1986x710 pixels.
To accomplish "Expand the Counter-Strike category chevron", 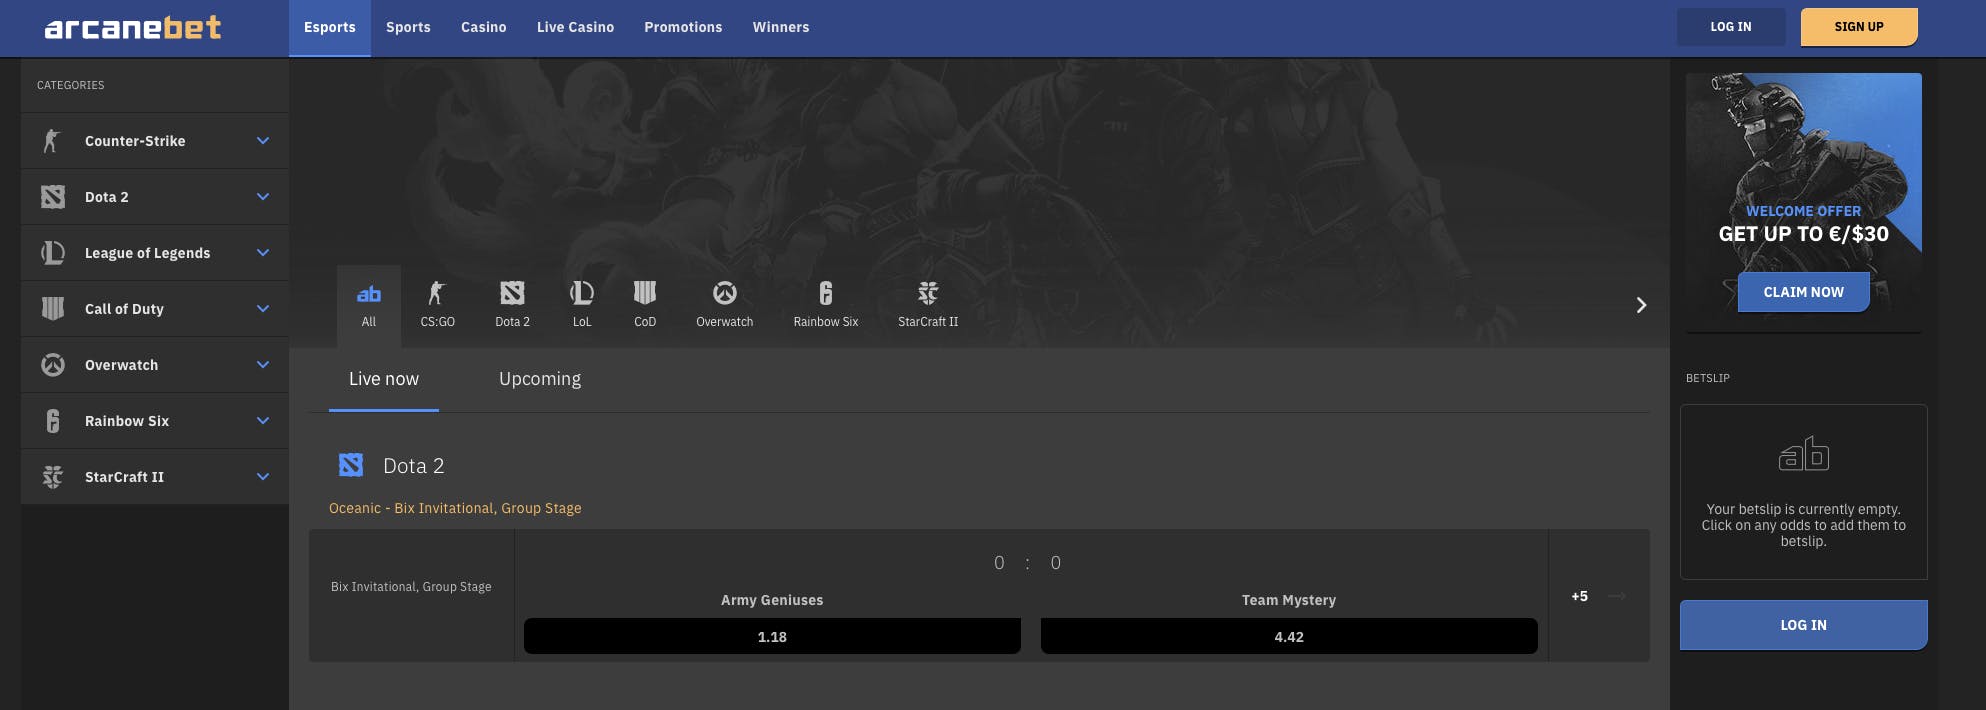I will pos(263,141).
